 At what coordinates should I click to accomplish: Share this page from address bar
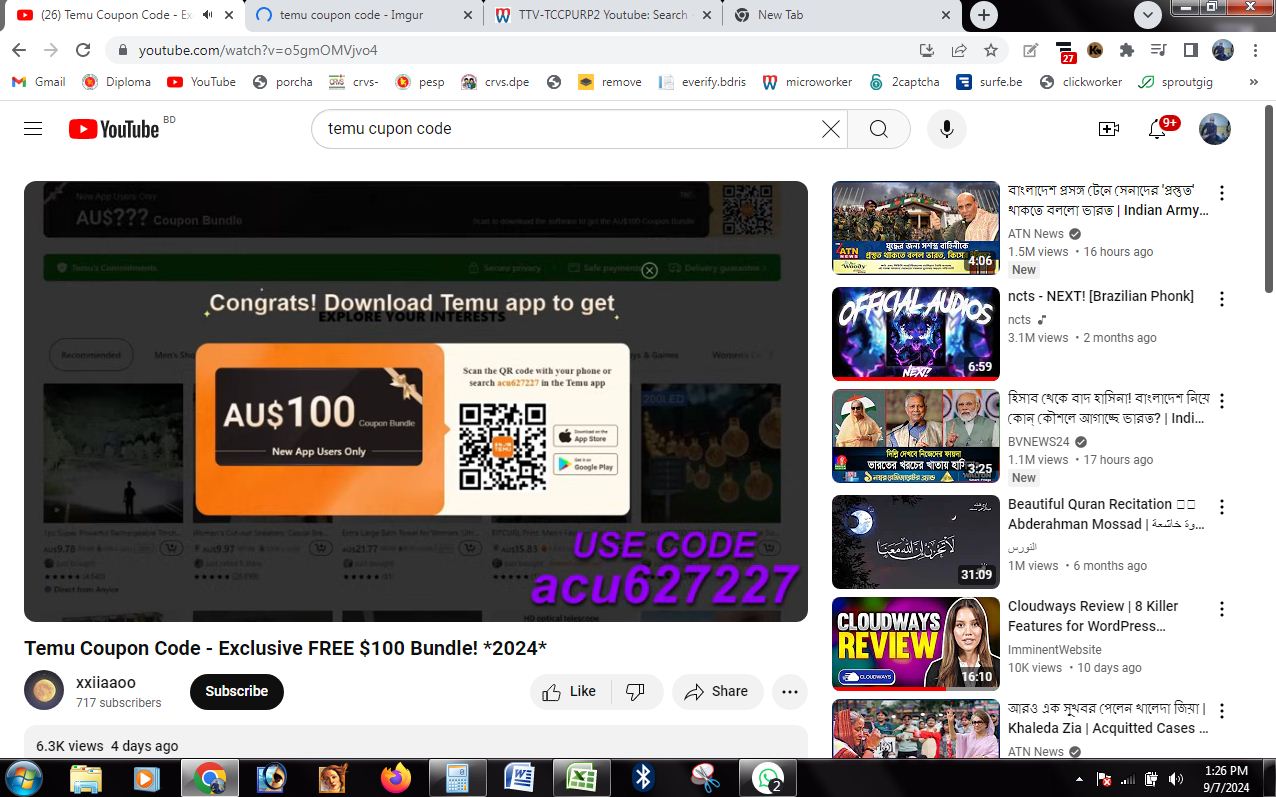959,50
